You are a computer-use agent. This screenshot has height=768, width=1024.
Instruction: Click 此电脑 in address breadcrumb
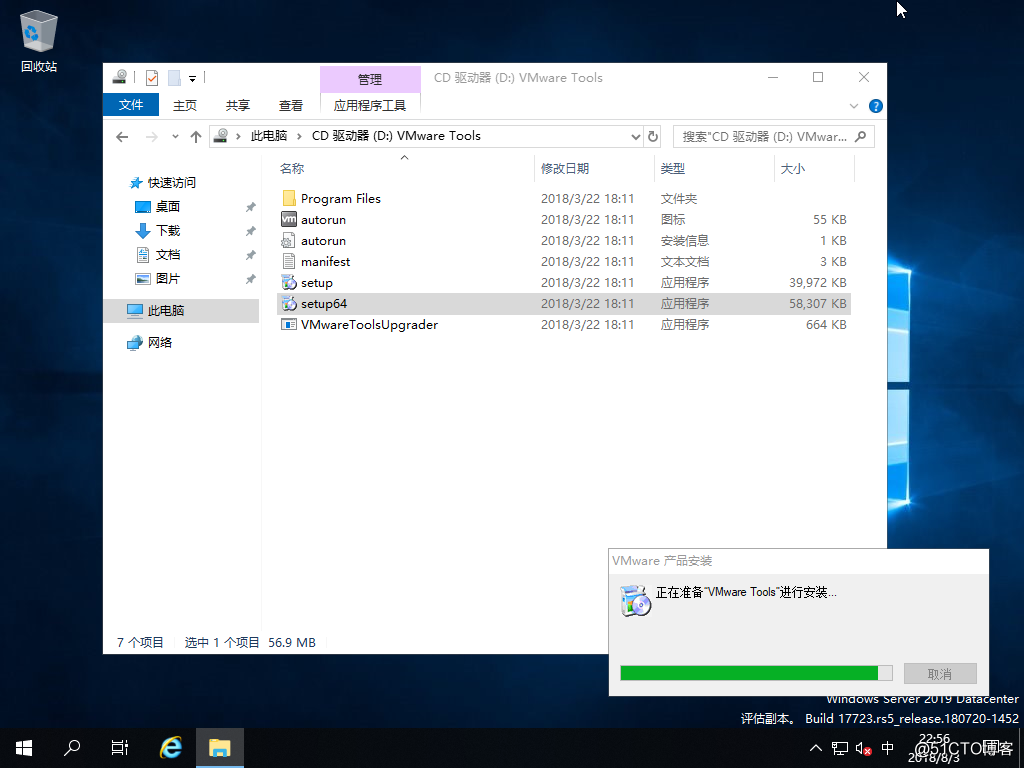click(x=268, y=136)
